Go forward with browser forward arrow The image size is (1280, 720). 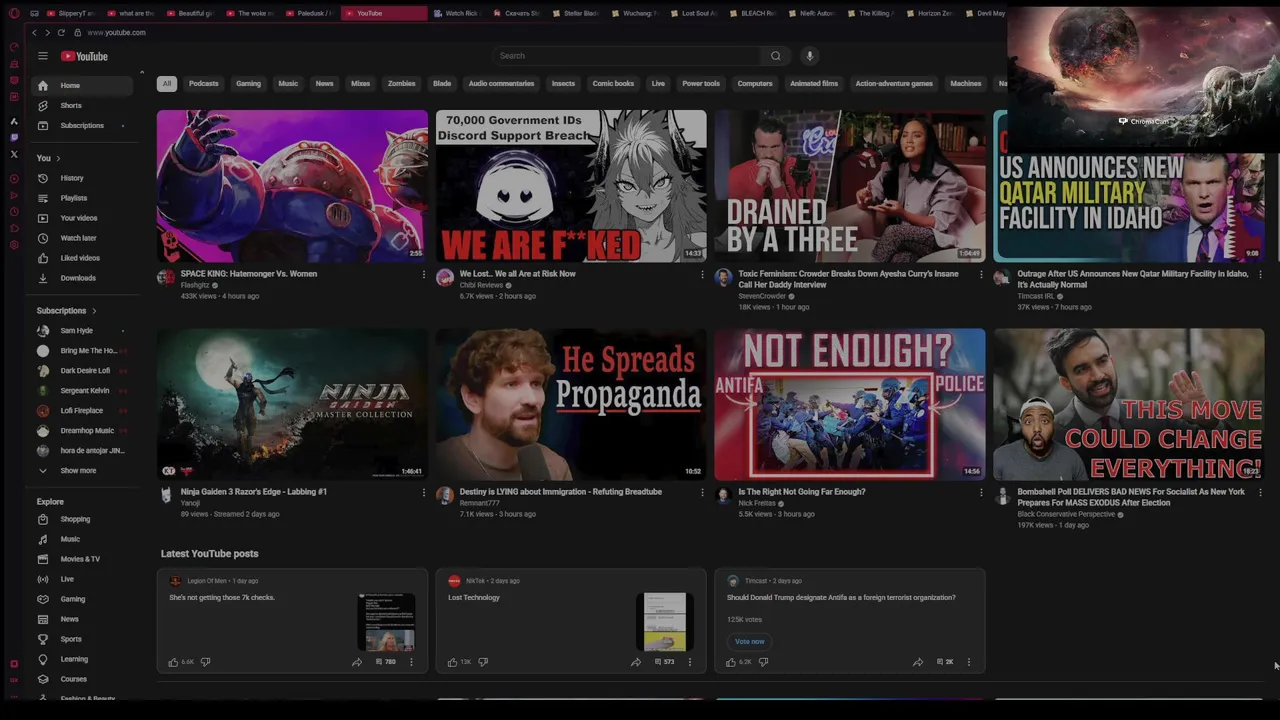47,33
